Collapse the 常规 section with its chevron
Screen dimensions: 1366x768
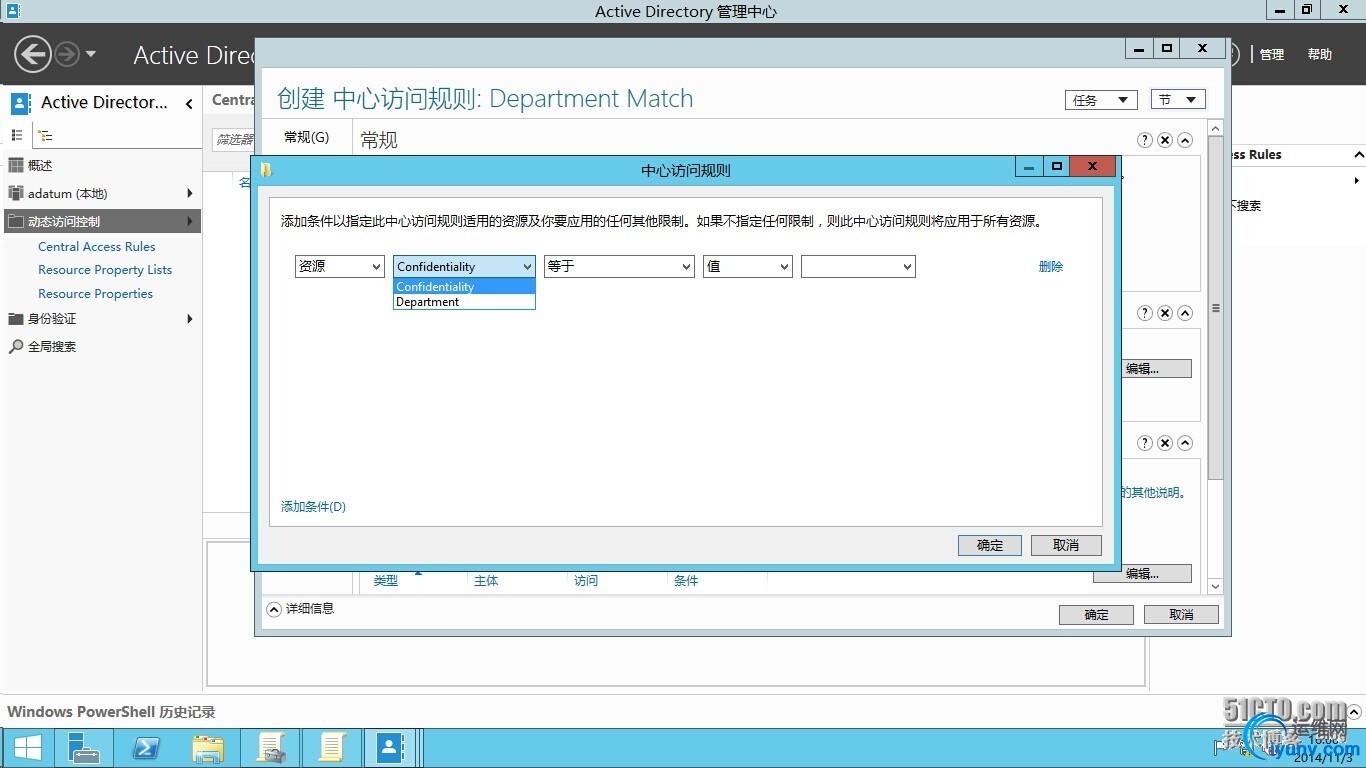[1185, 140]
